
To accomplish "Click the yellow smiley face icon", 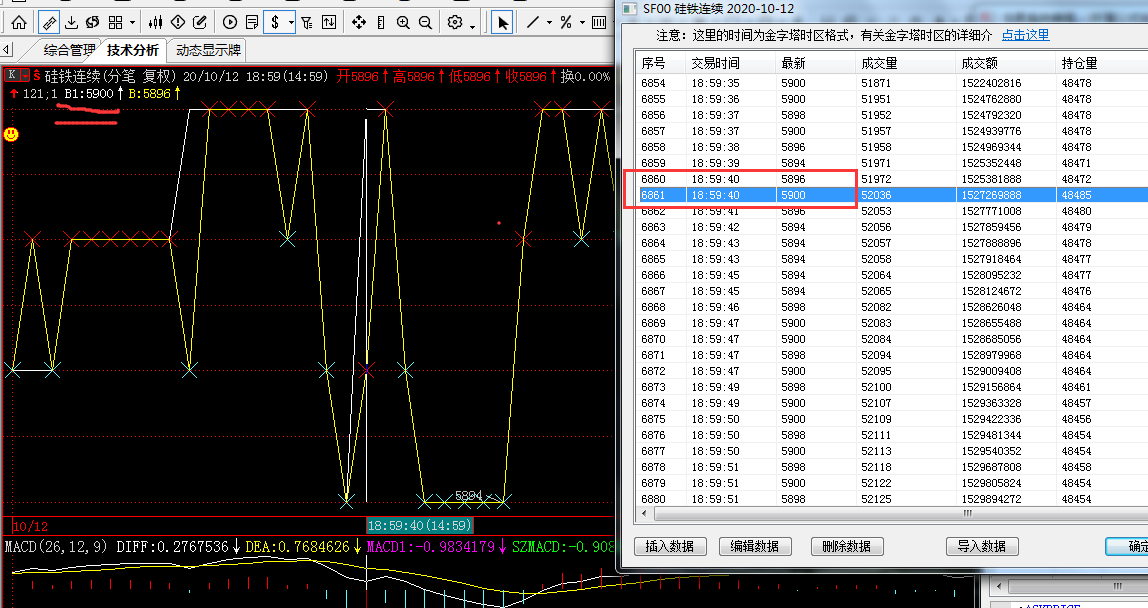I will (11, 133).
